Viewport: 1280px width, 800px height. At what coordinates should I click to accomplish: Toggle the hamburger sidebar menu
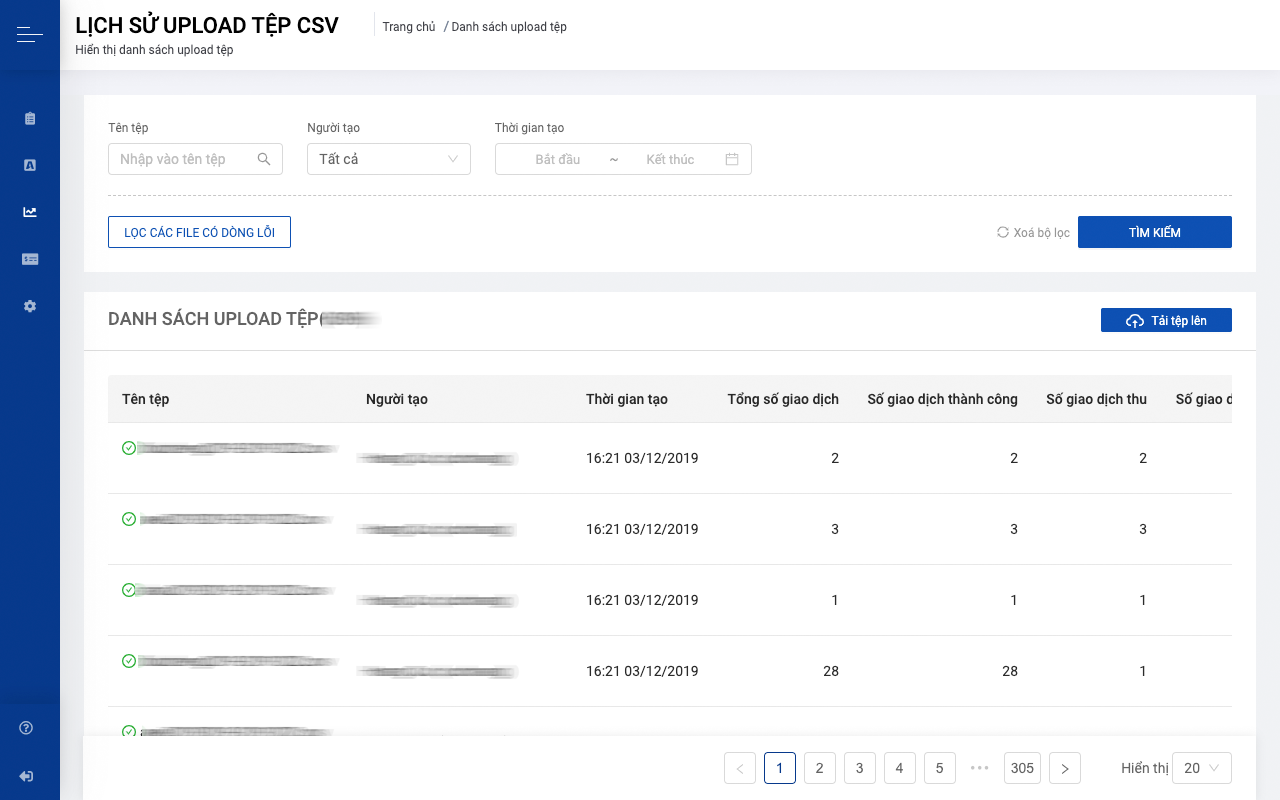tap(30, 36)
